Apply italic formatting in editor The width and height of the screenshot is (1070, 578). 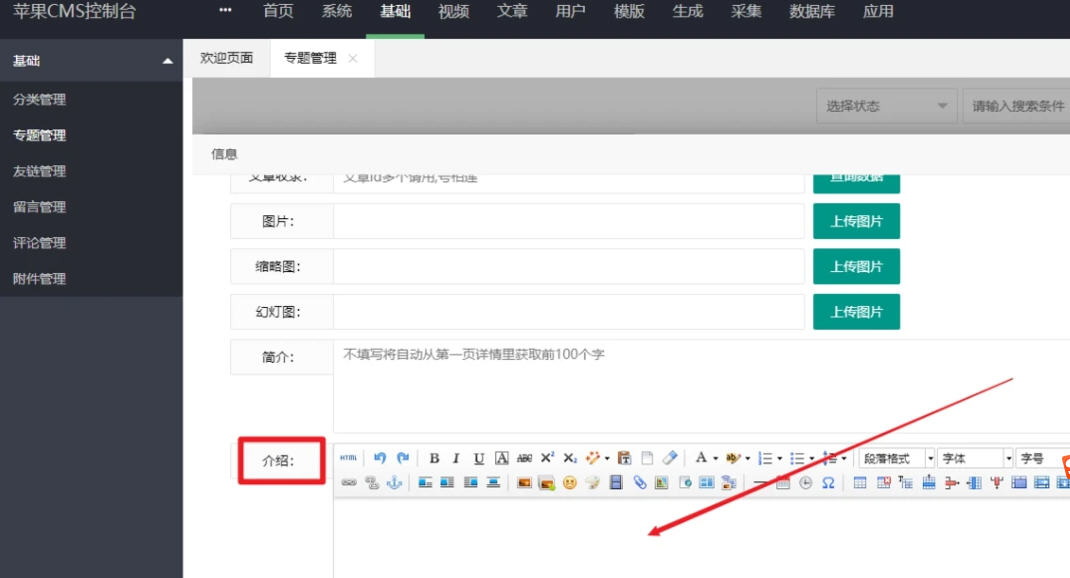click(456, 458)
